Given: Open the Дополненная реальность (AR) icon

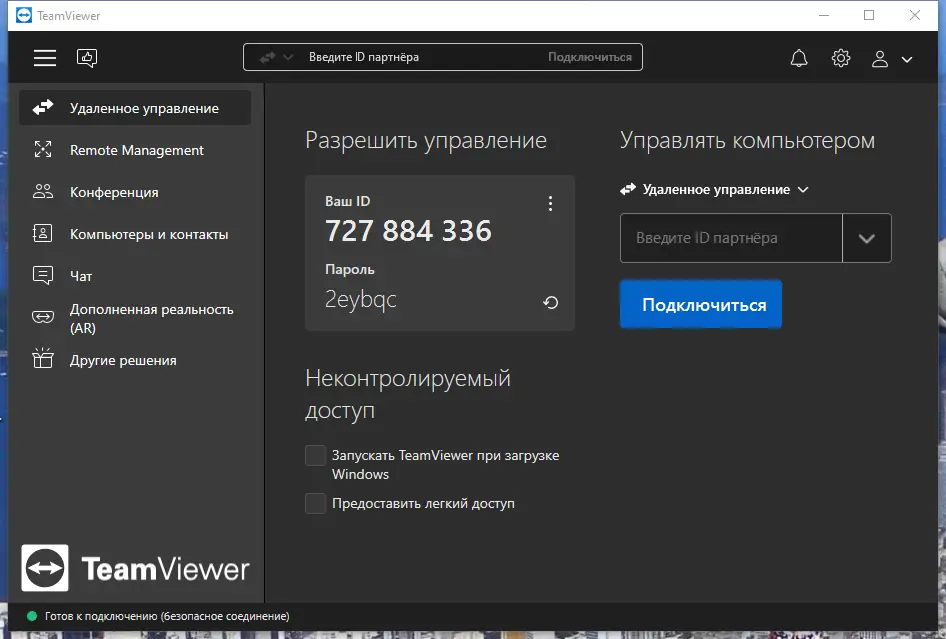Looking at the screenshot, I should click(42, 317).
